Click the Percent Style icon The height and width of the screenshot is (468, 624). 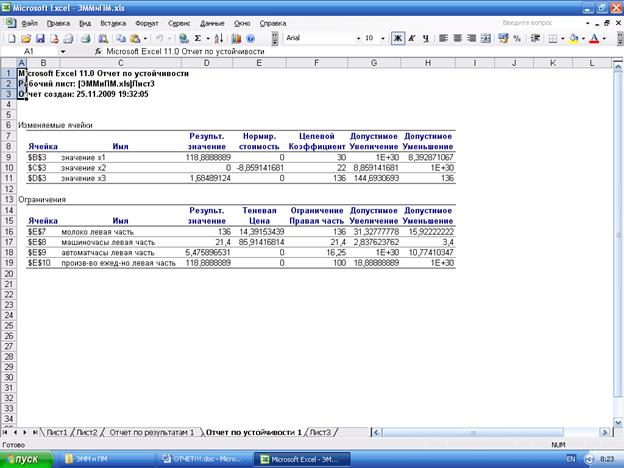pos(516,38)
